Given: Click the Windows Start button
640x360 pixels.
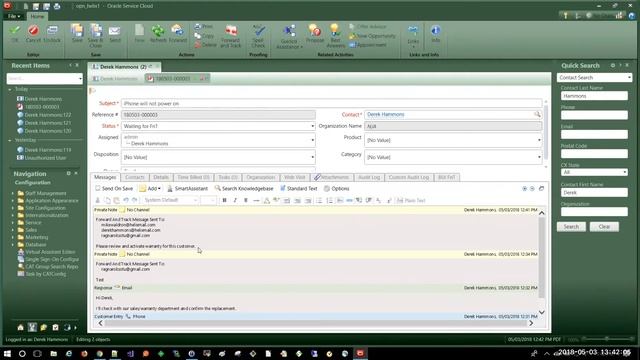Looking at the screenshot, I should [x=7, y=353].
